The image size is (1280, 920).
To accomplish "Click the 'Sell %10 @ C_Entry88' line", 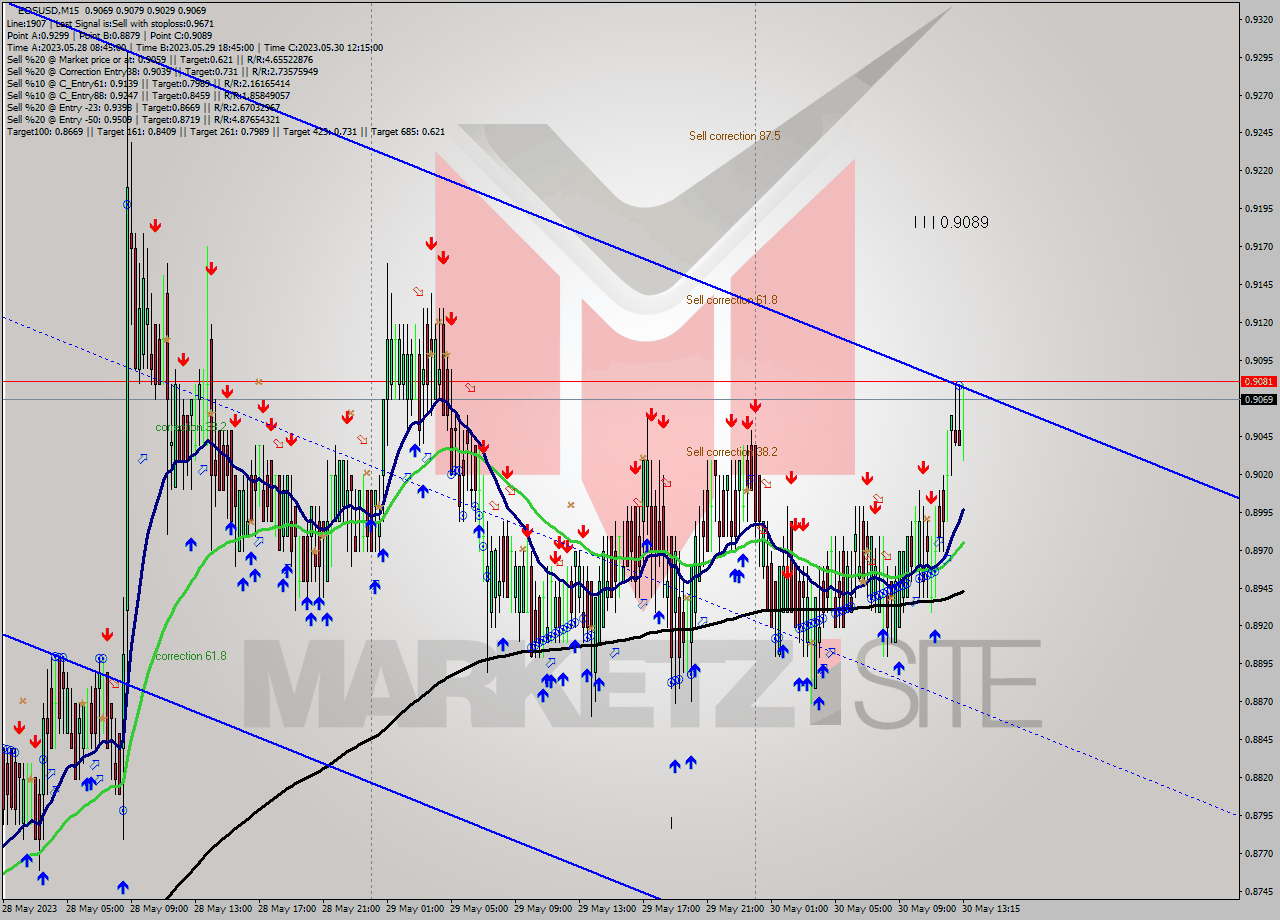I will tap(148, 95).
